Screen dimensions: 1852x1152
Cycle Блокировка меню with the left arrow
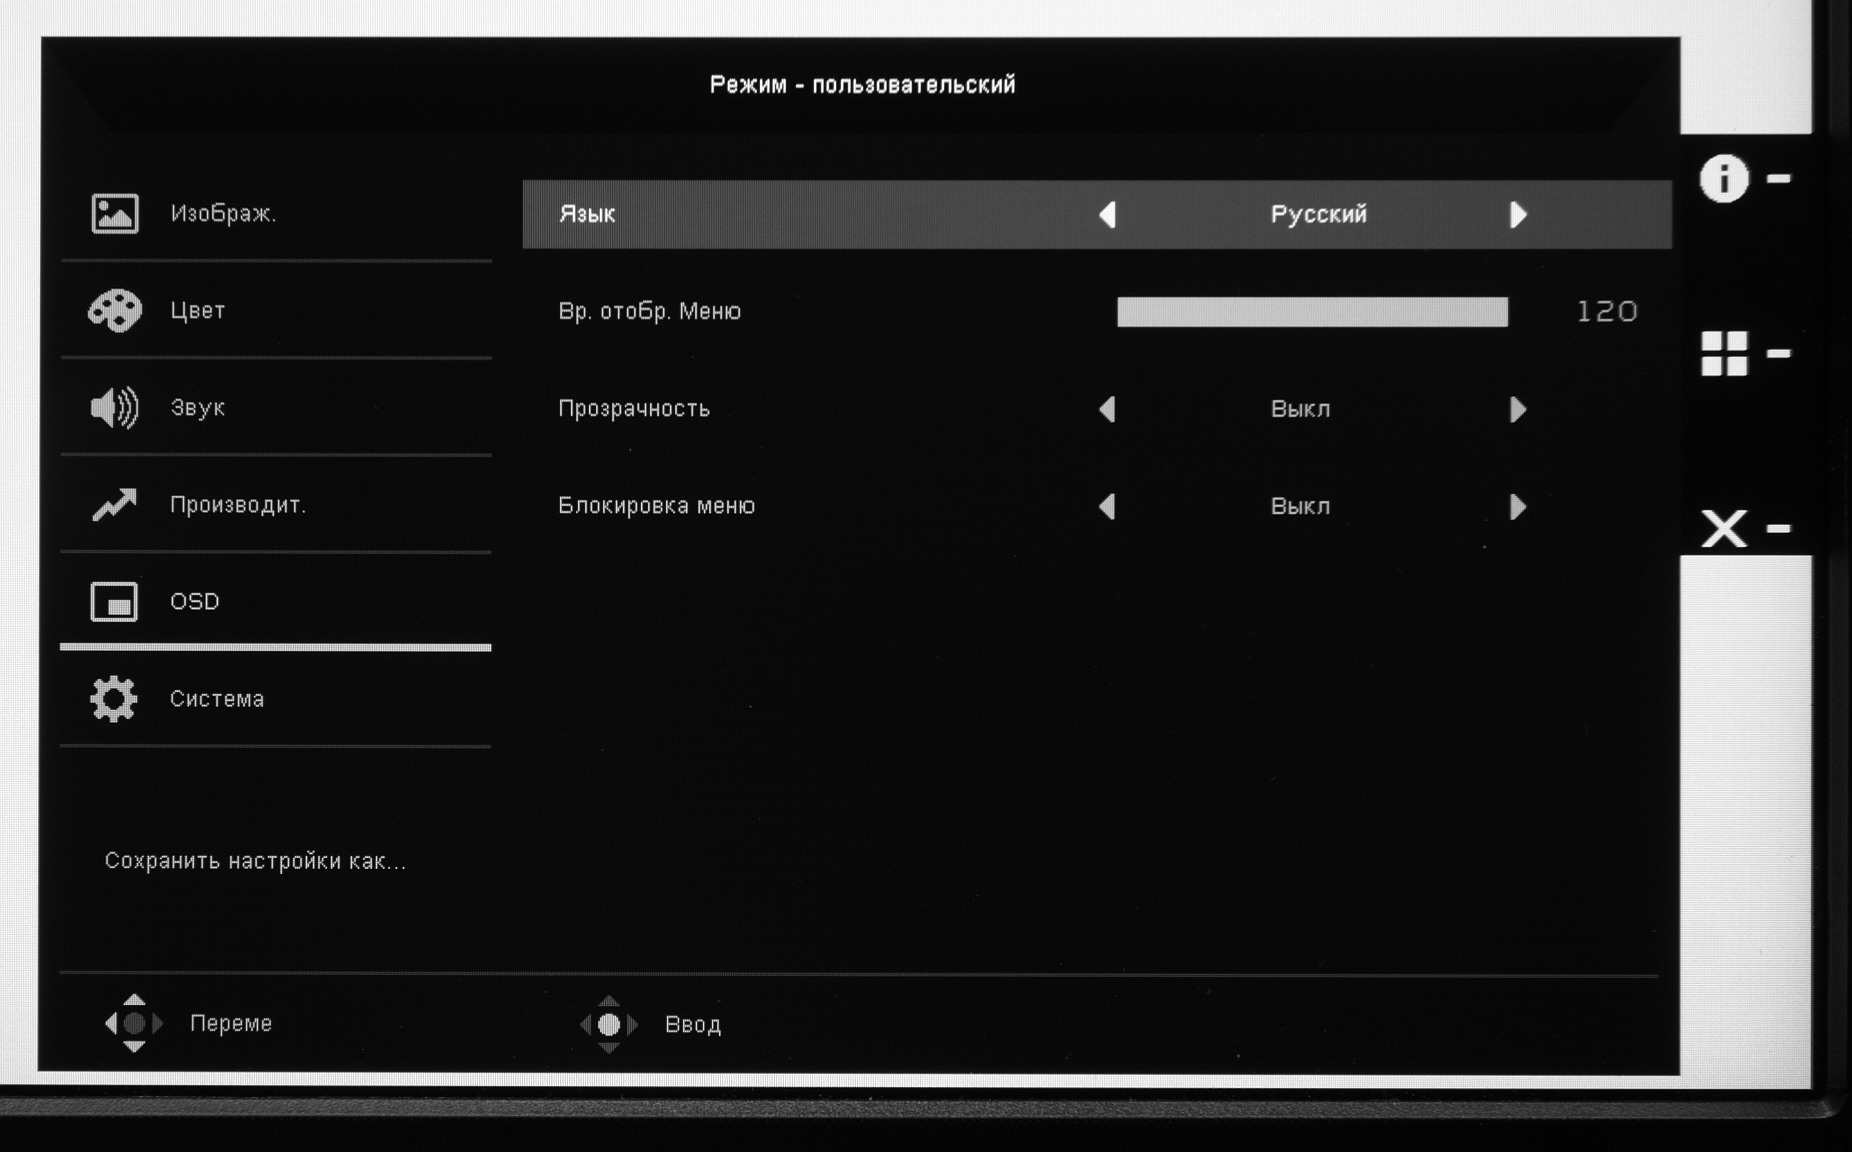1107,507
